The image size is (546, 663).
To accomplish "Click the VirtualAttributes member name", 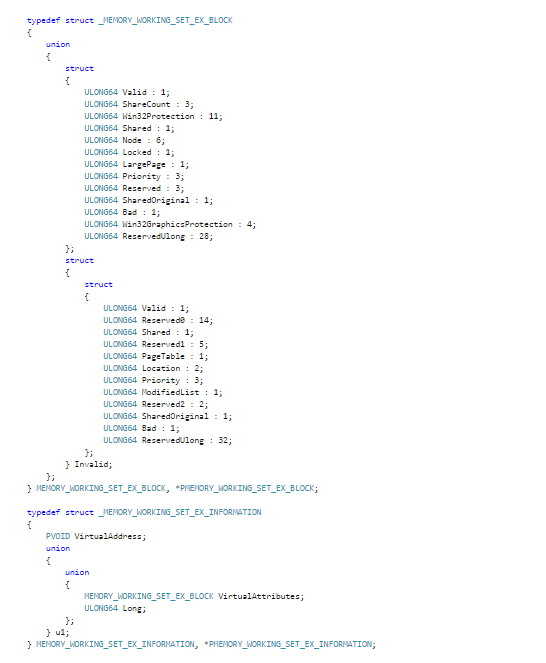I will [259, 596].
